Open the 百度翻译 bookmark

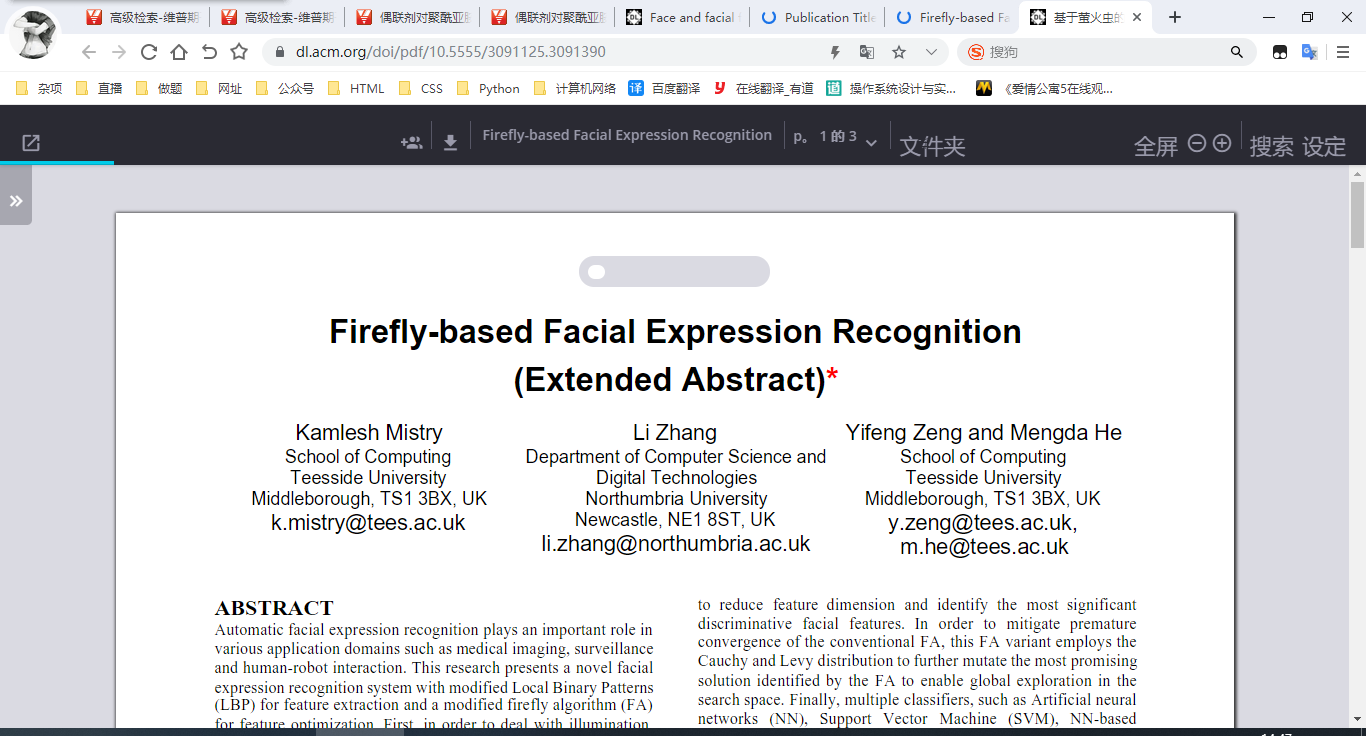click(665, 88)
